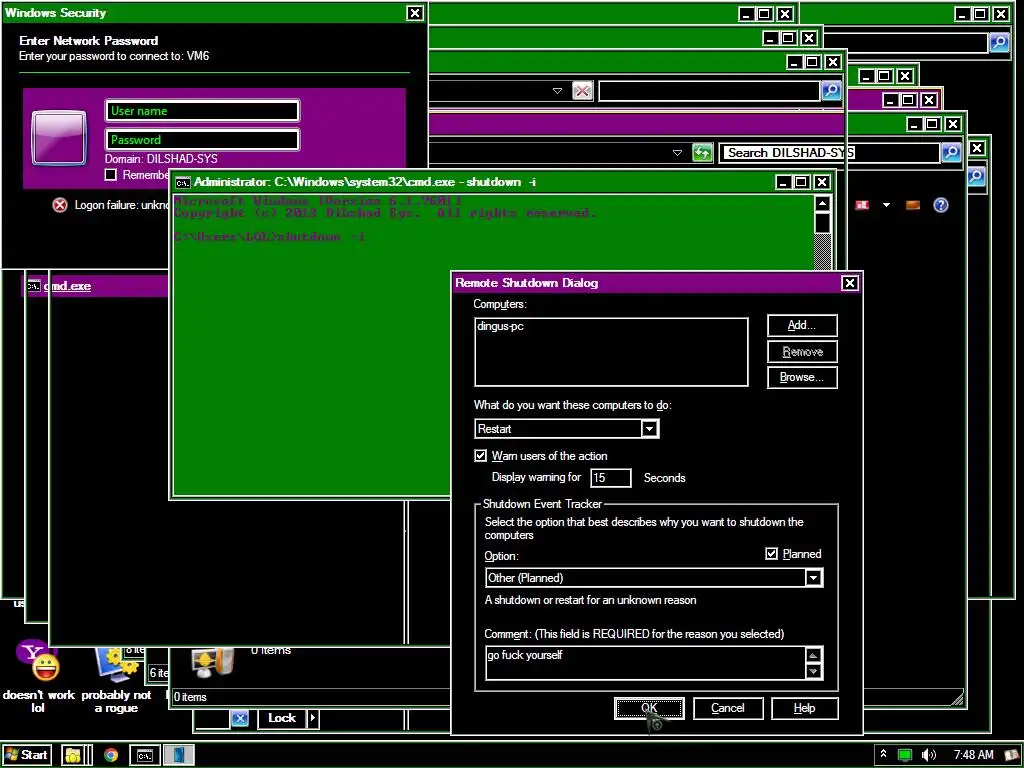Viewport: 1024px width, 768px height.
Task: Click the Remove button
Action: click(802, 352)
